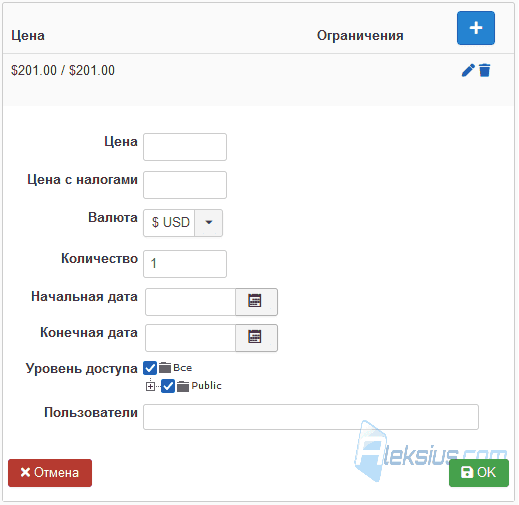Click the blue plus add price button
The image size is (519, 505).
[476, 28]
